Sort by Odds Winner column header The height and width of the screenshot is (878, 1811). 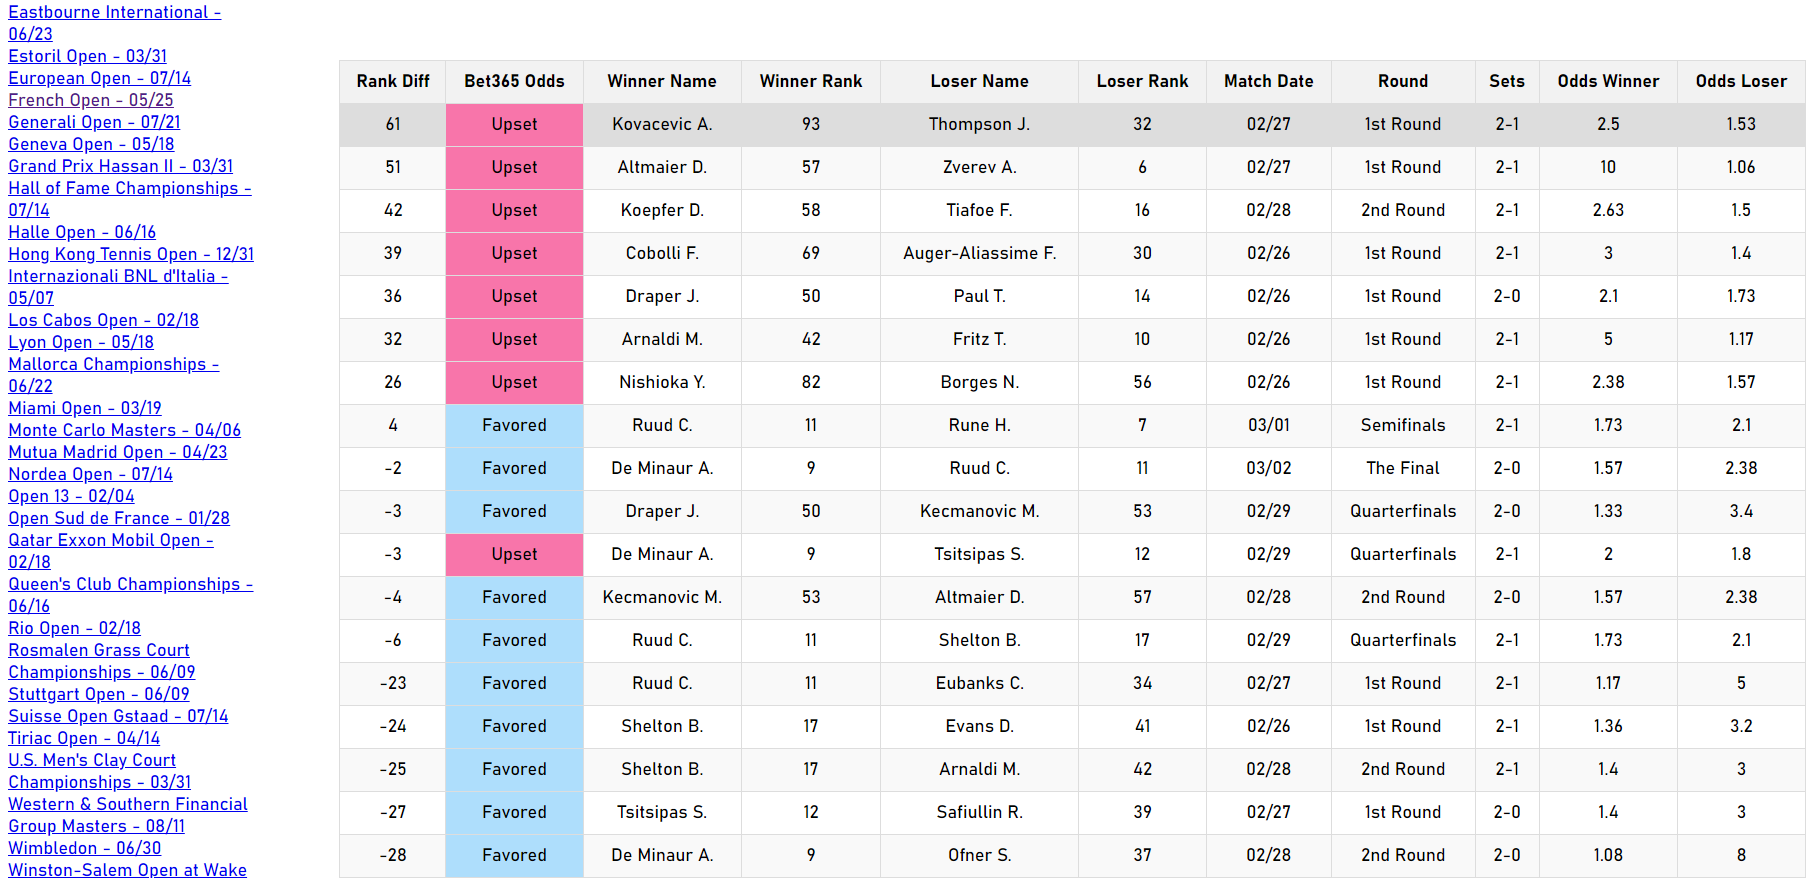tap(1608, 81)
